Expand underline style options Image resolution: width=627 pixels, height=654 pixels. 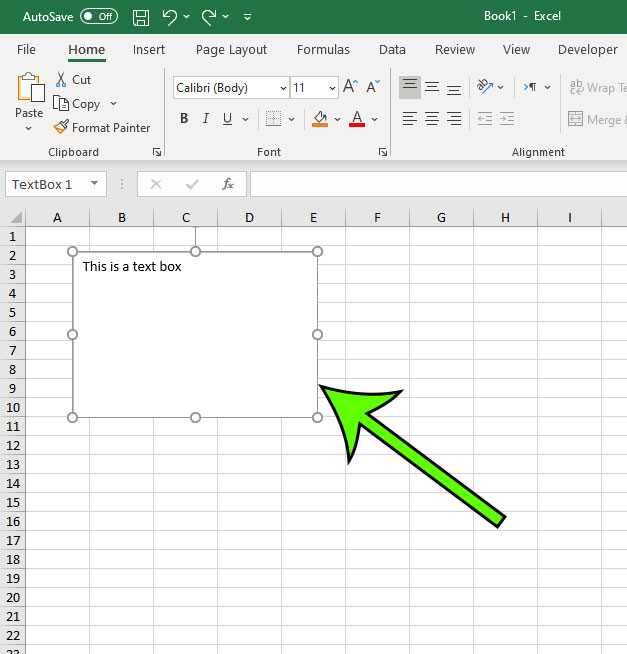pos(246,119)
